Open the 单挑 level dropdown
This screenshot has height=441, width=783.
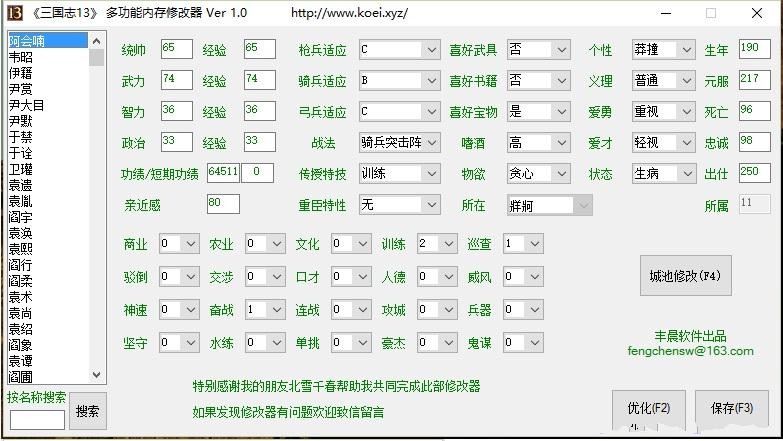pos(351,343)
